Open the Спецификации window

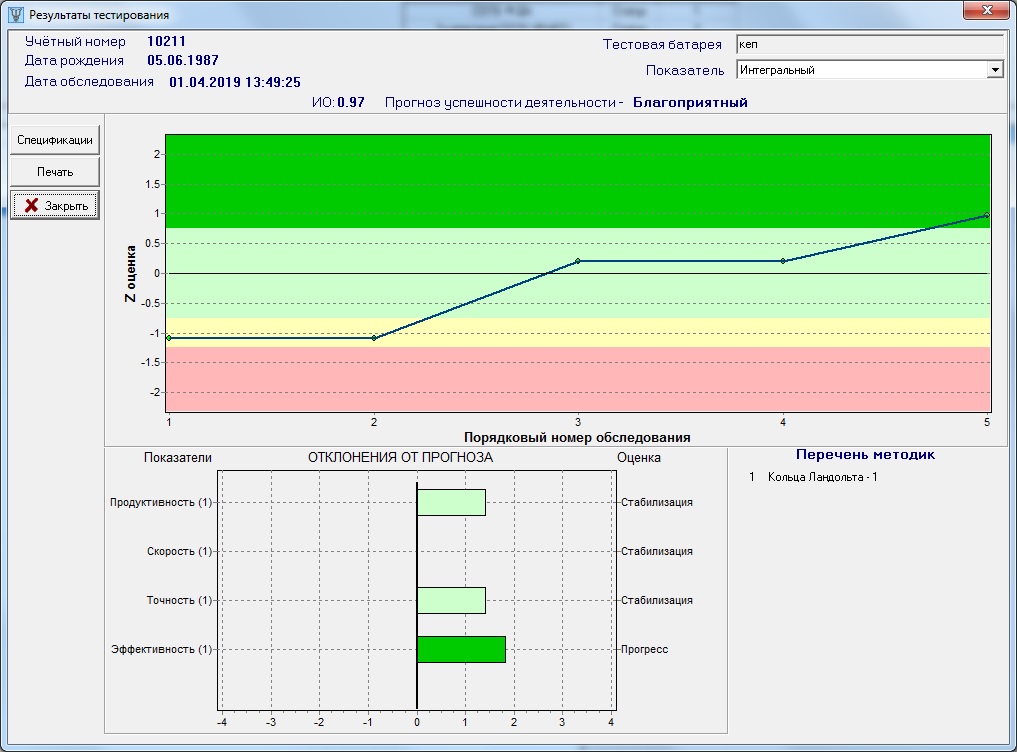(55, 140)
